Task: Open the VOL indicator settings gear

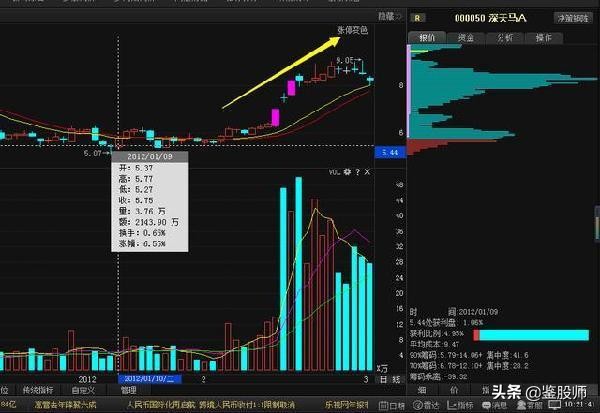Action: point(347,172)
